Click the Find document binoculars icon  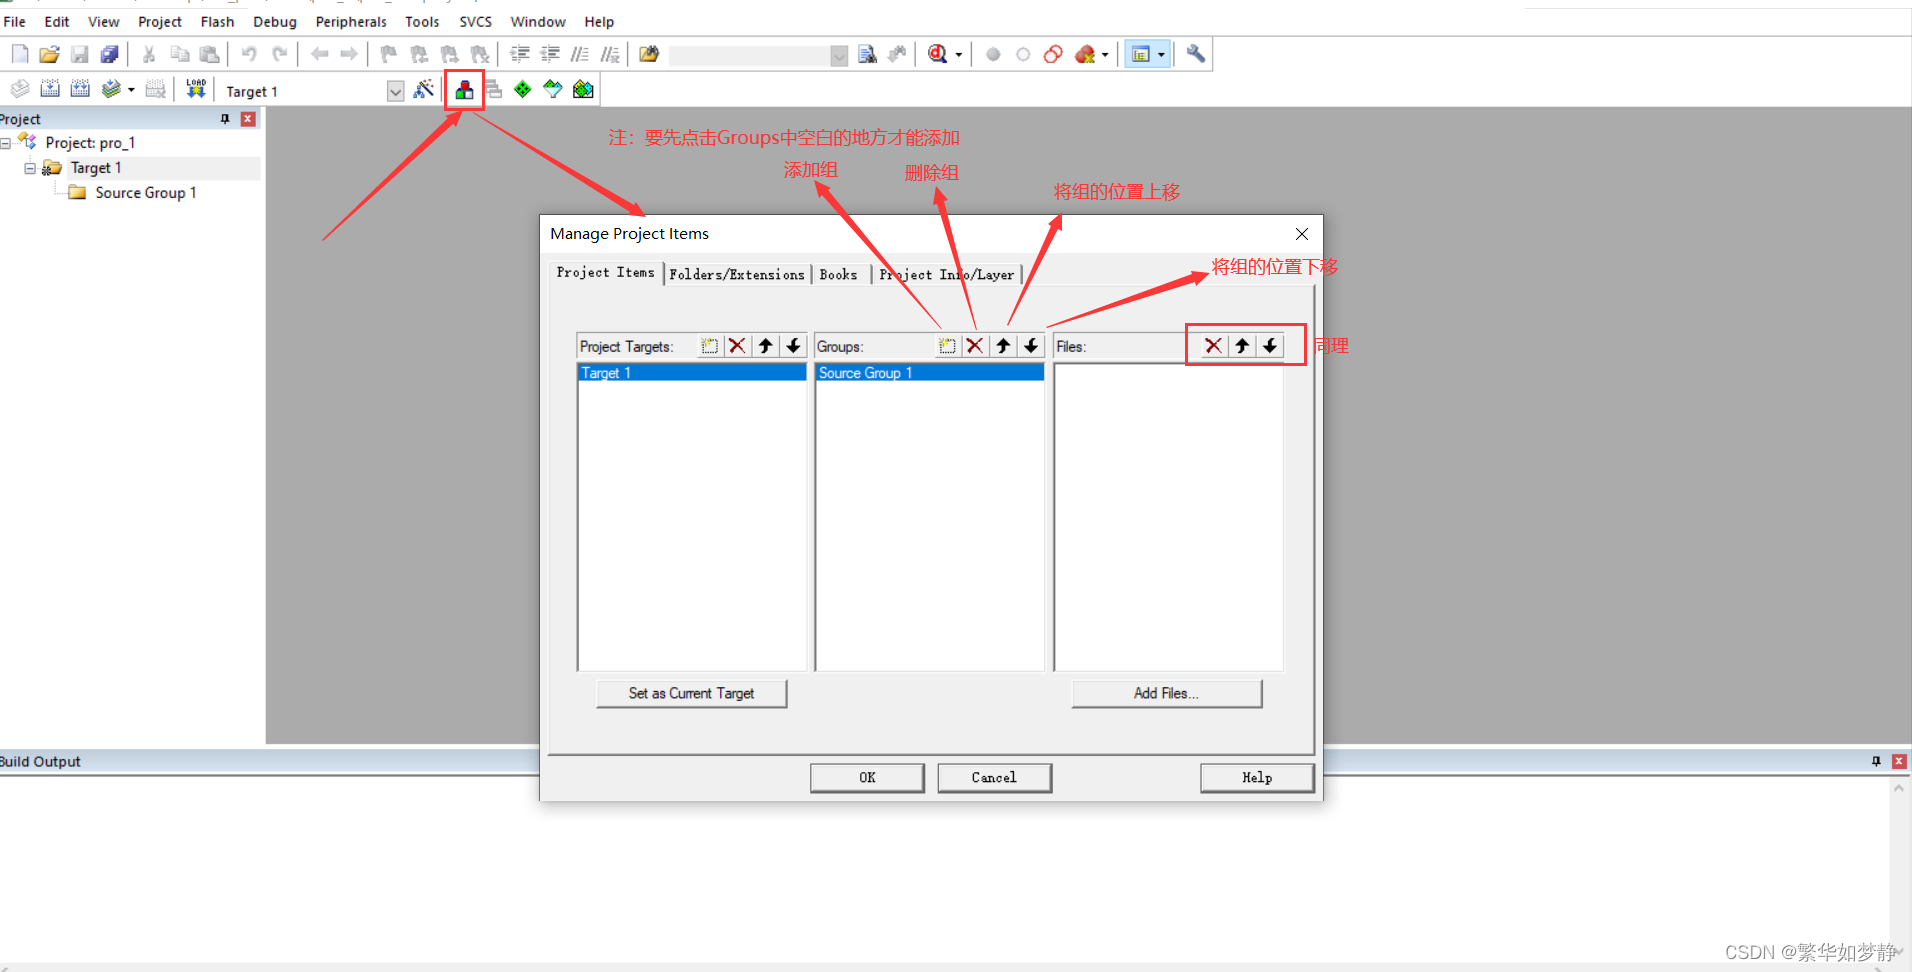867,54
